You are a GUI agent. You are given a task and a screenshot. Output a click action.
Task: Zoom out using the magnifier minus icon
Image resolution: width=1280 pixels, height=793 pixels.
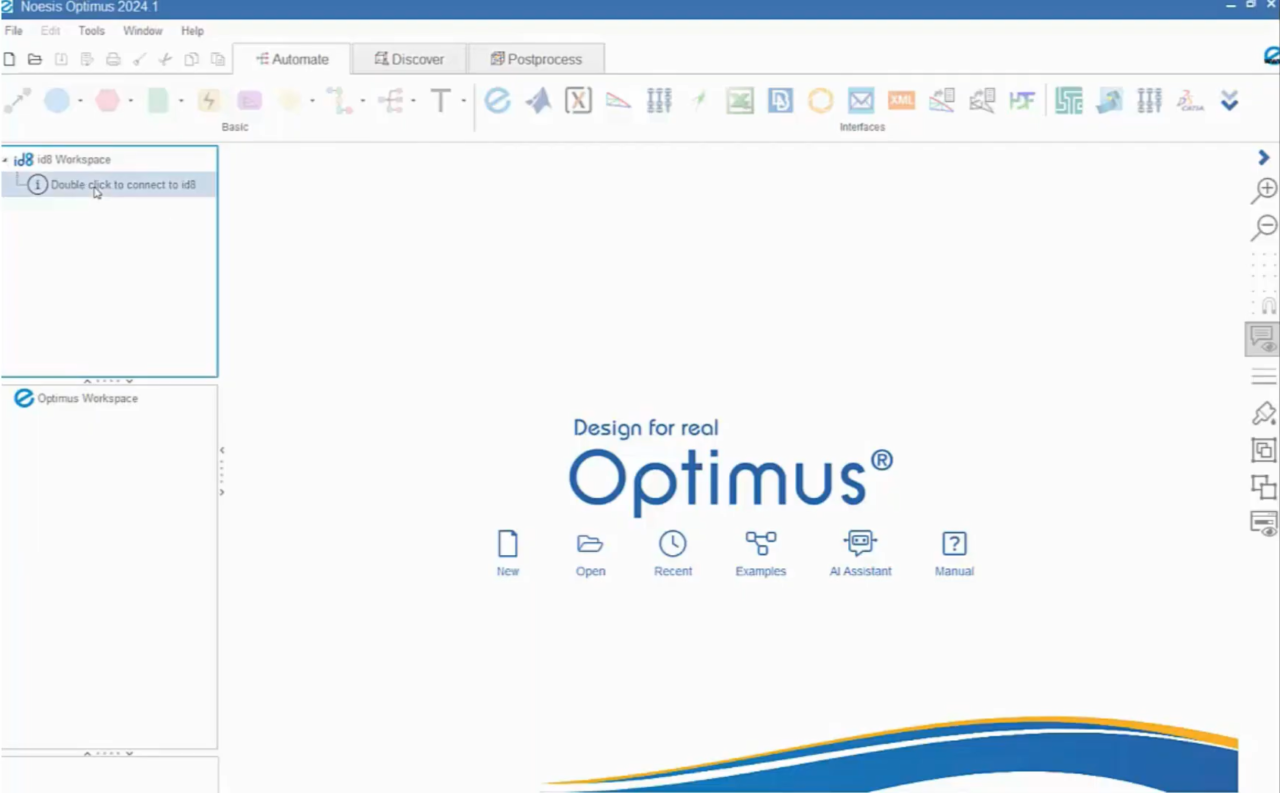tap(1264, 227)
